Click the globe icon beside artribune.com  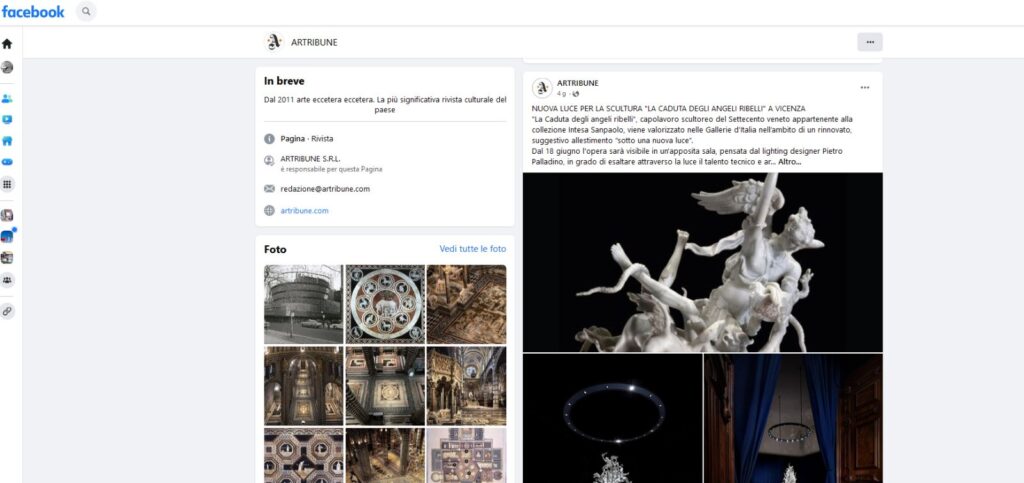point(269,211)
